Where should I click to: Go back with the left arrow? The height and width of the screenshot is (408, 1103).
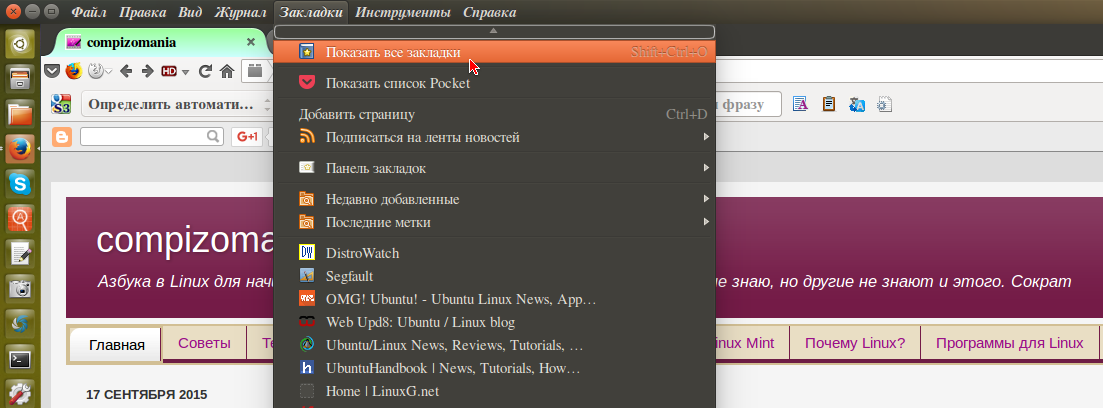coord(127,70)
